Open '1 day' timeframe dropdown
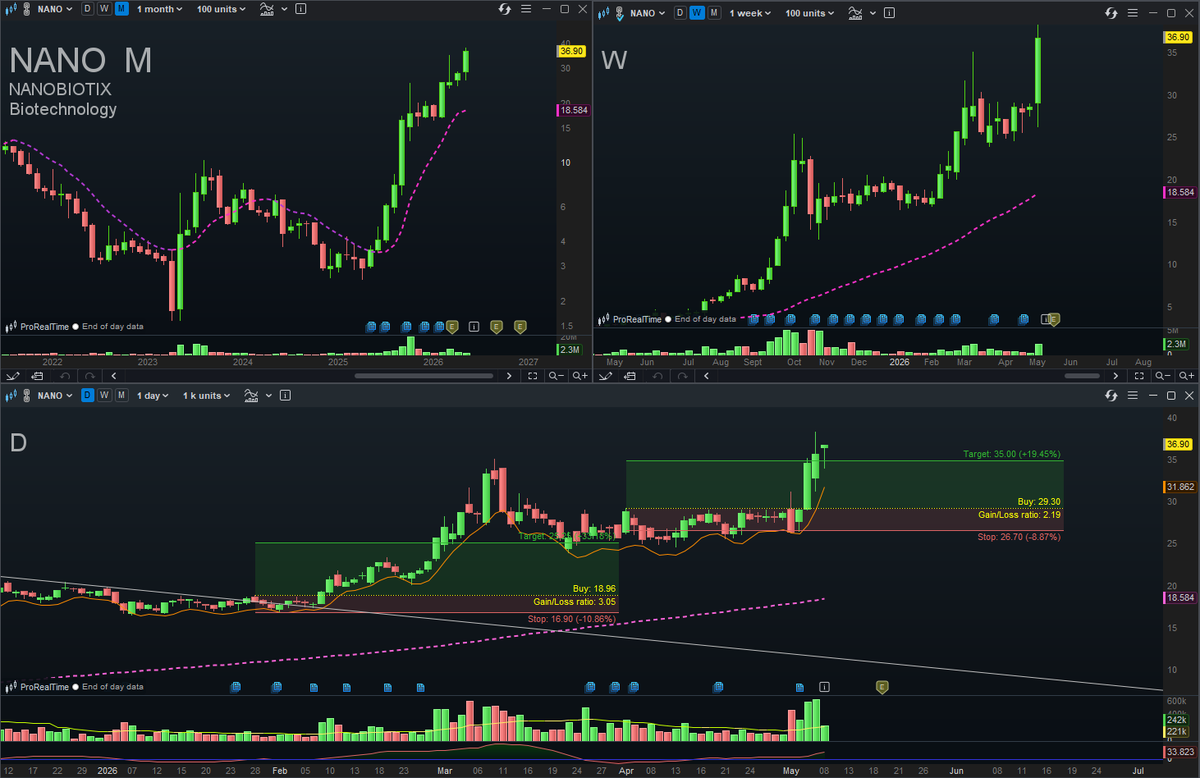The image size is (1200, 778). pyautogui.click(x=153, y=396)
